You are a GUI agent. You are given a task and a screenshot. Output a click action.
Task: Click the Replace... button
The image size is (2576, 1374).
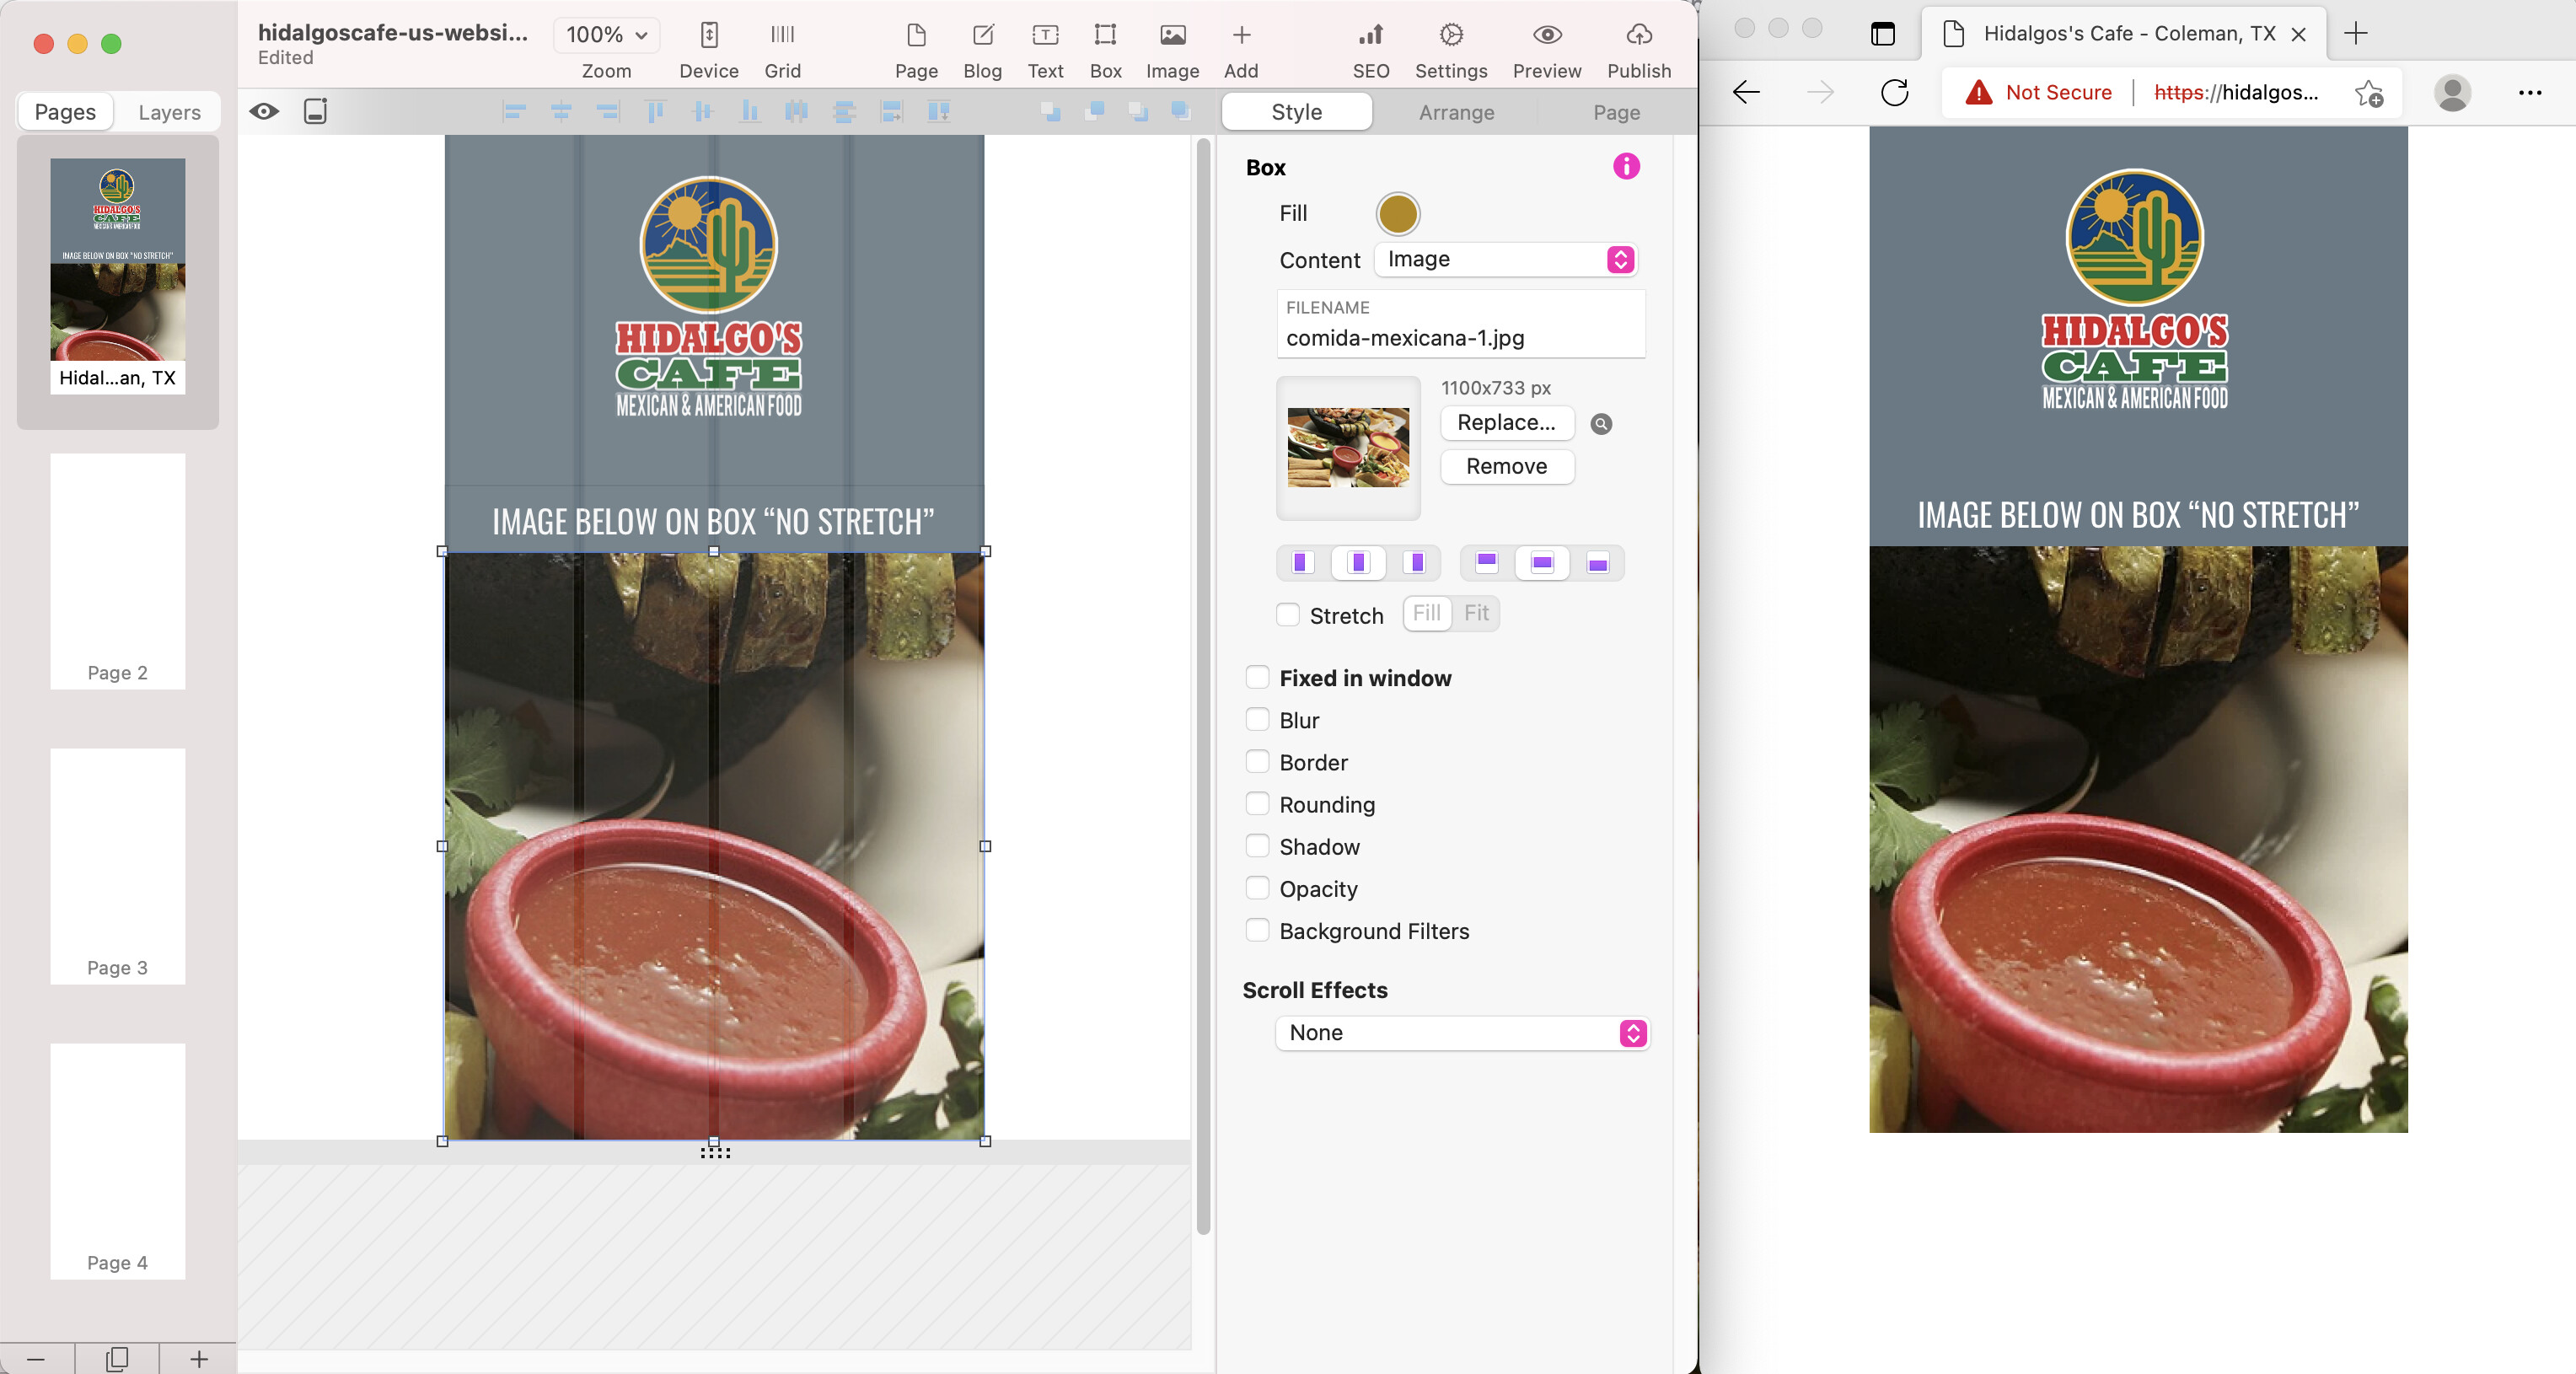1506,423
